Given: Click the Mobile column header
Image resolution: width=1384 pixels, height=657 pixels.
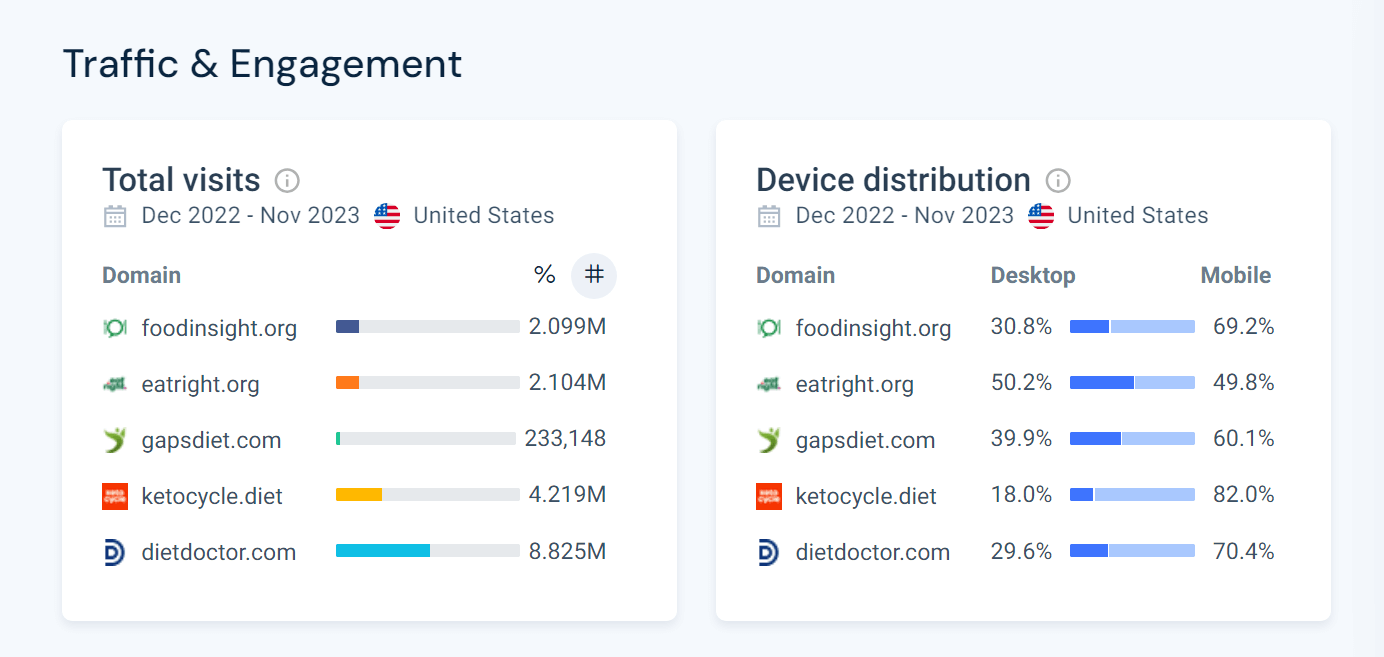Looking at the screenshot, I should click(1236, 275).
